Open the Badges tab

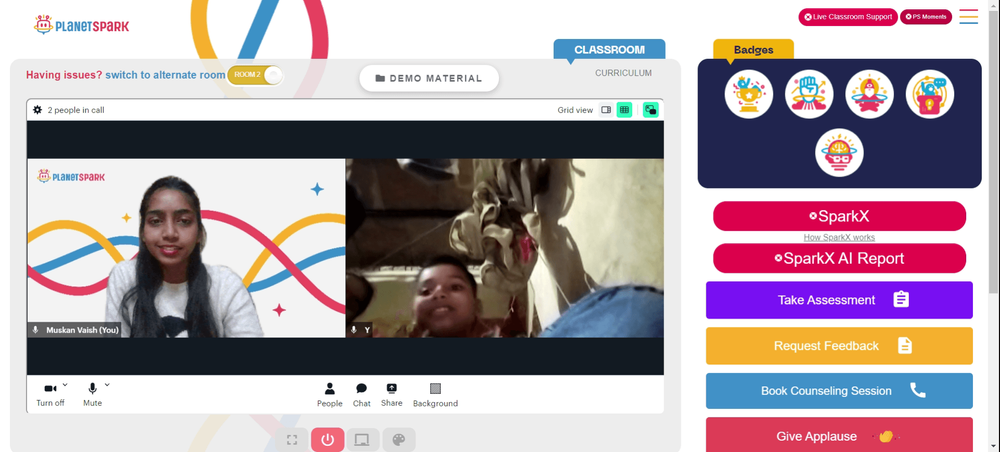coord(753,50)
